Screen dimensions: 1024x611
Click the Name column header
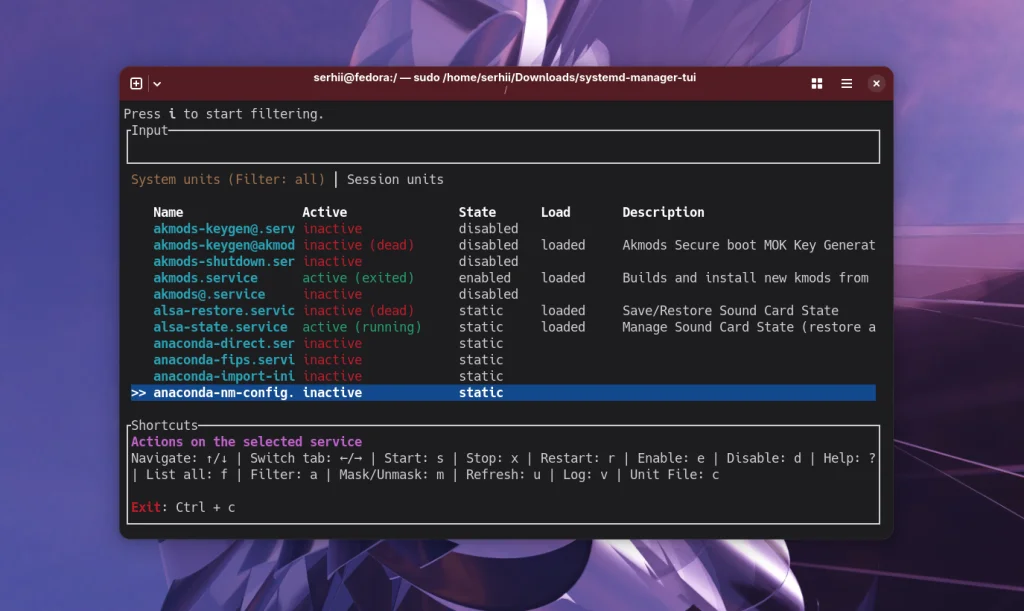pyautogui.click(x=168, y=212)
